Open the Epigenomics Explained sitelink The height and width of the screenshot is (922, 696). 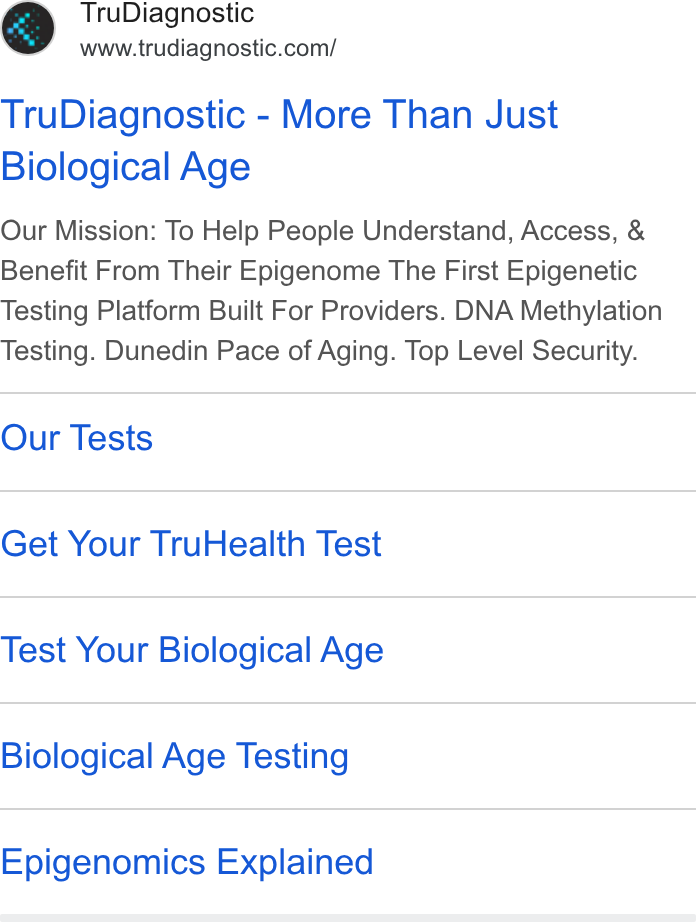(x=187, y=863)
